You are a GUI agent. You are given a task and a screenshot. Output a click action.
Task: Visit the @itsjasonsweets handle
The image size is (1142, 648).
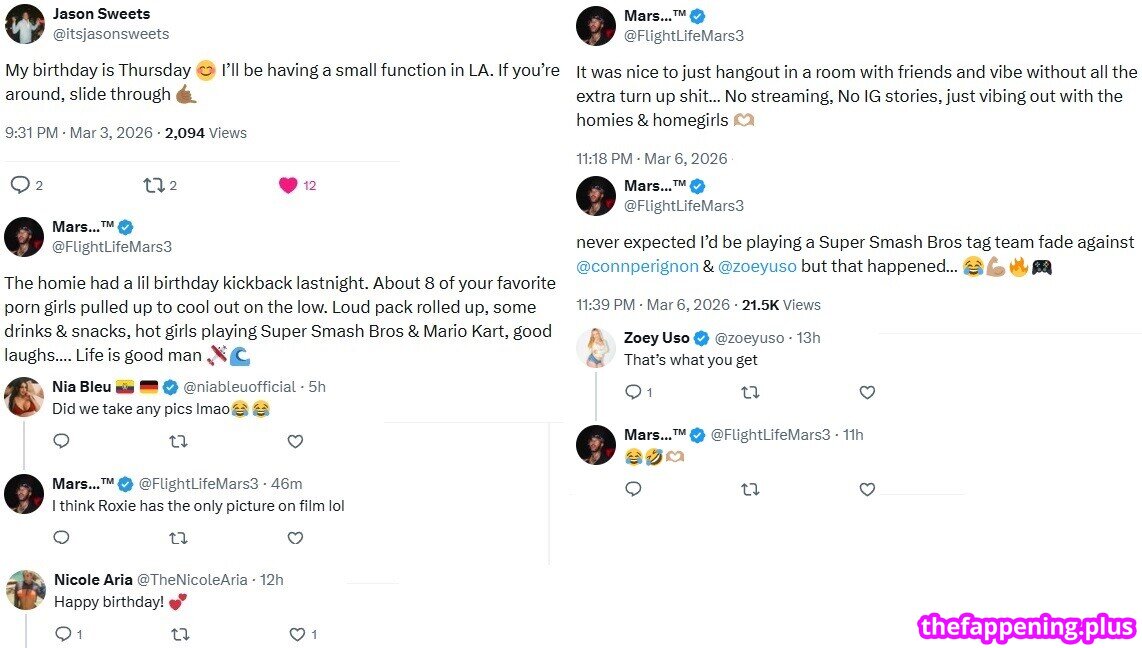pos(110,34)
